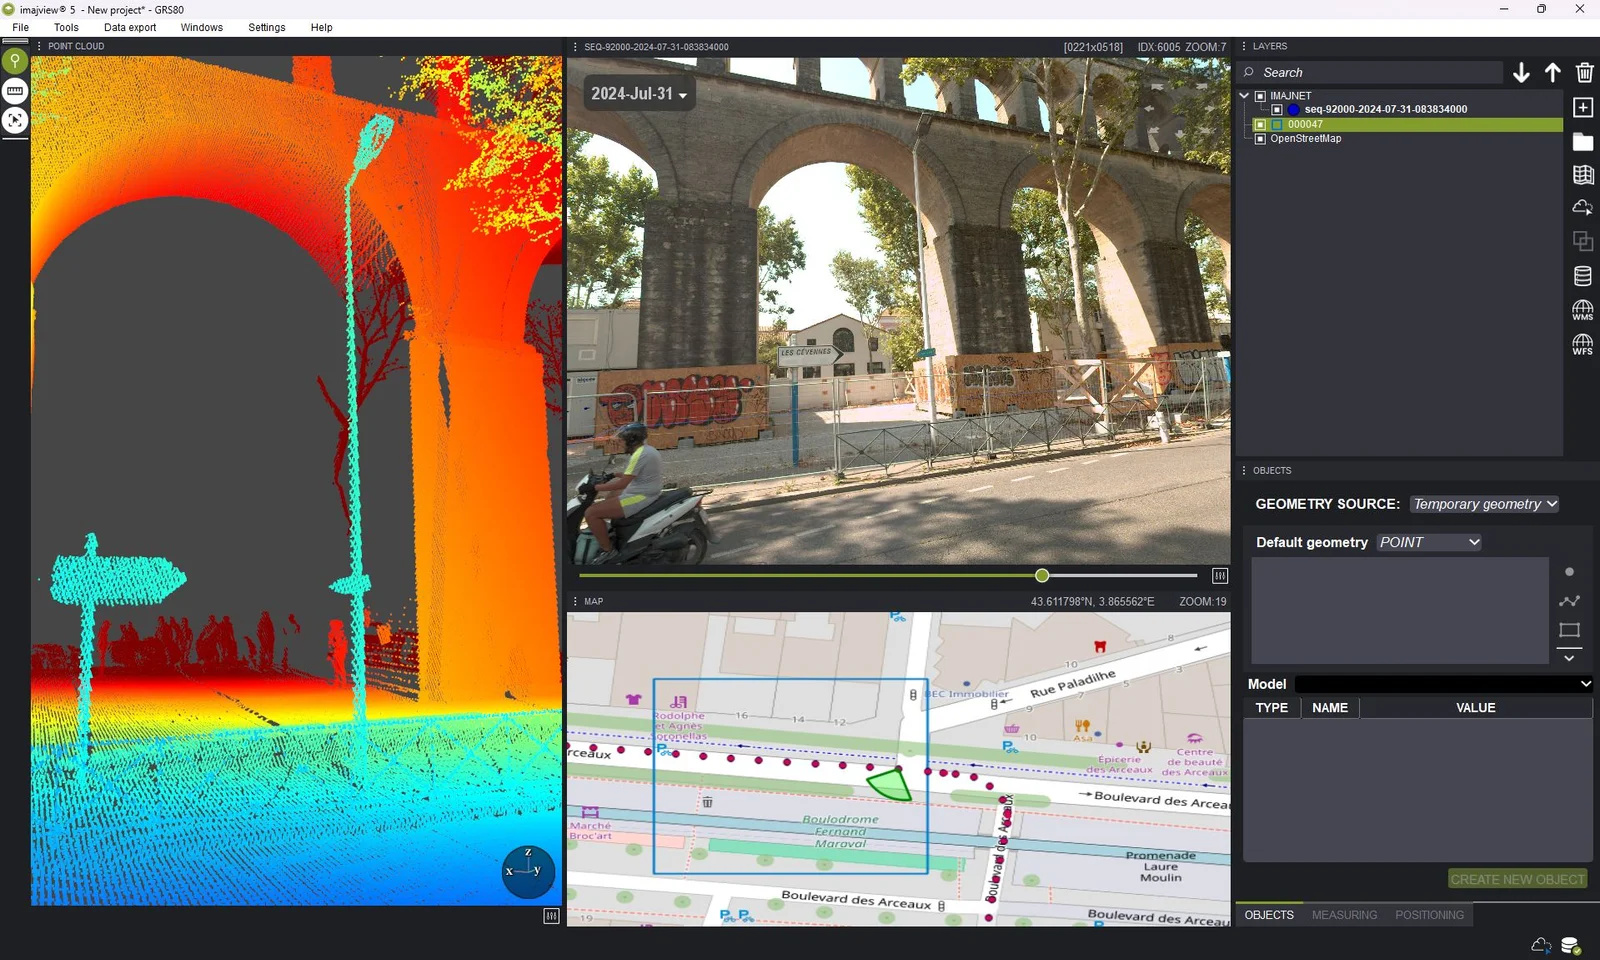
Task: Open Objects panel options dots
Action: click(1244, 470)
